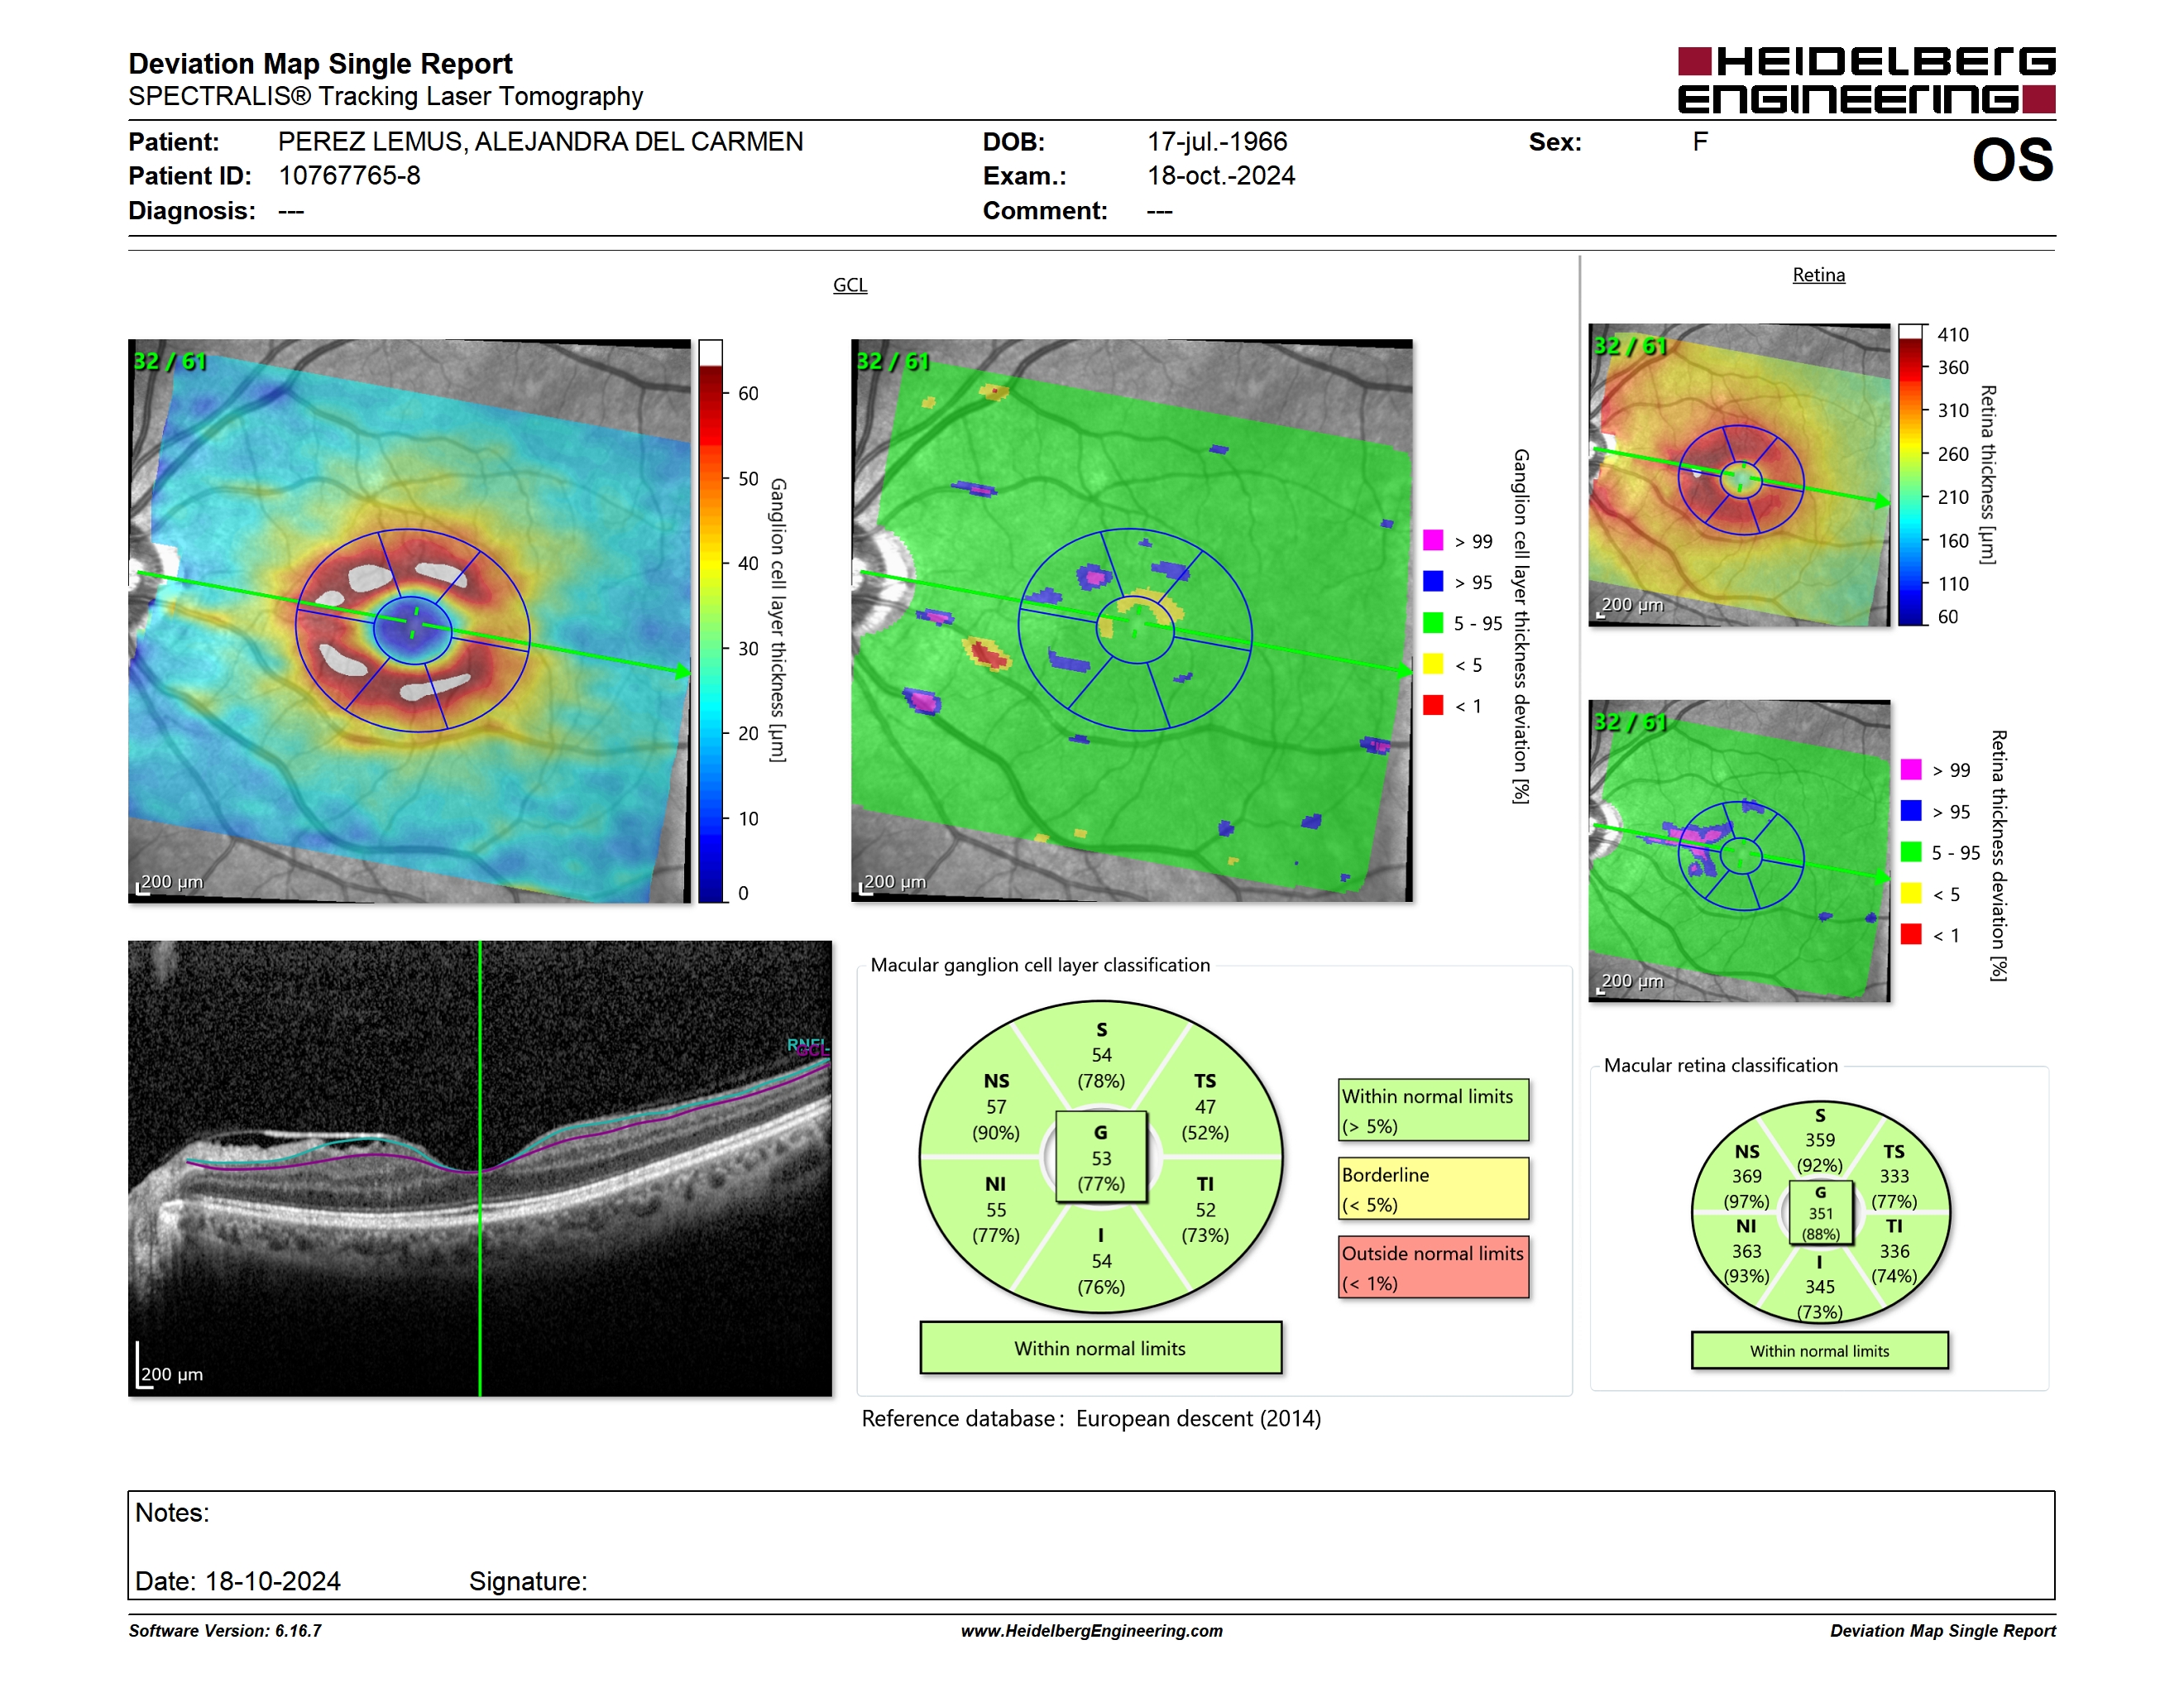Click Sex value F

[1700, 142]
